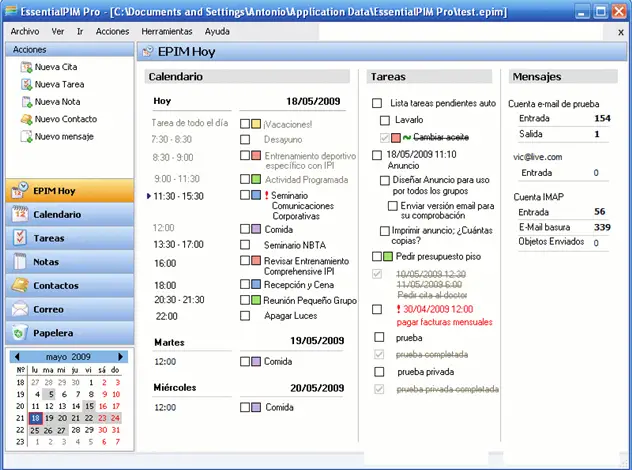
Task: Check the Seminario NBTA checkbox
Action: pos(245,245)
